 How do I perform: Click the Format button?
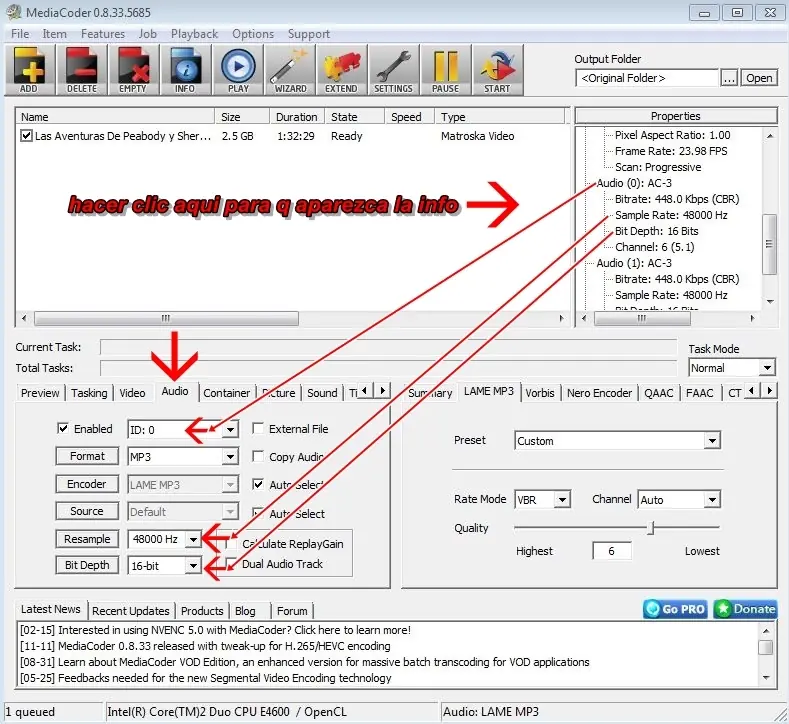[87, 456]
